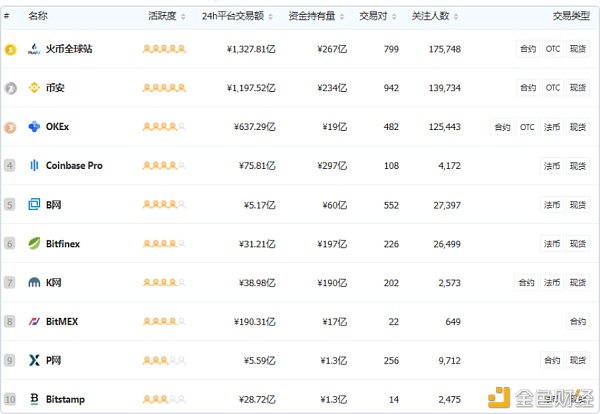The height and width of the screenshot is (414, 600).
Task: Click the OTC tag in 火币全球站 row
Action: (x=553, y=49)
